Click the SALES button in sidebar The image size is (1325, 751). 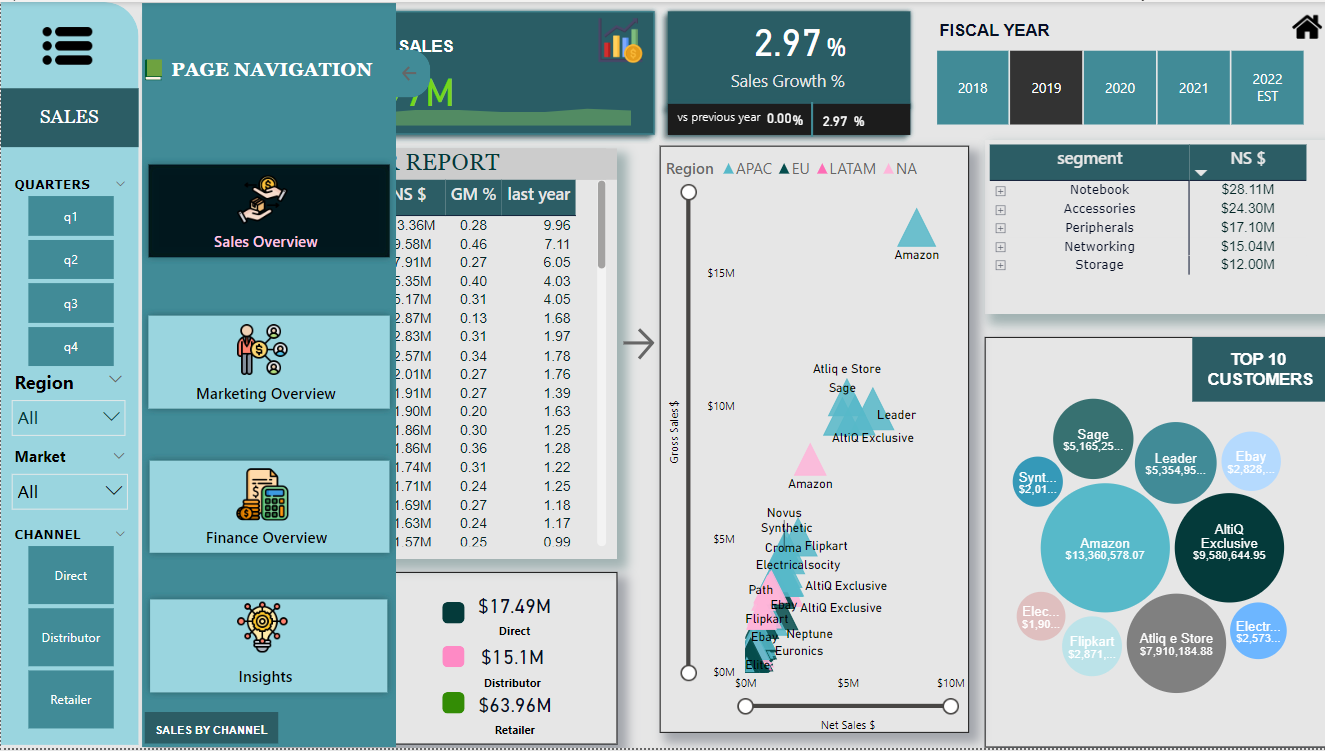point(69,117)
